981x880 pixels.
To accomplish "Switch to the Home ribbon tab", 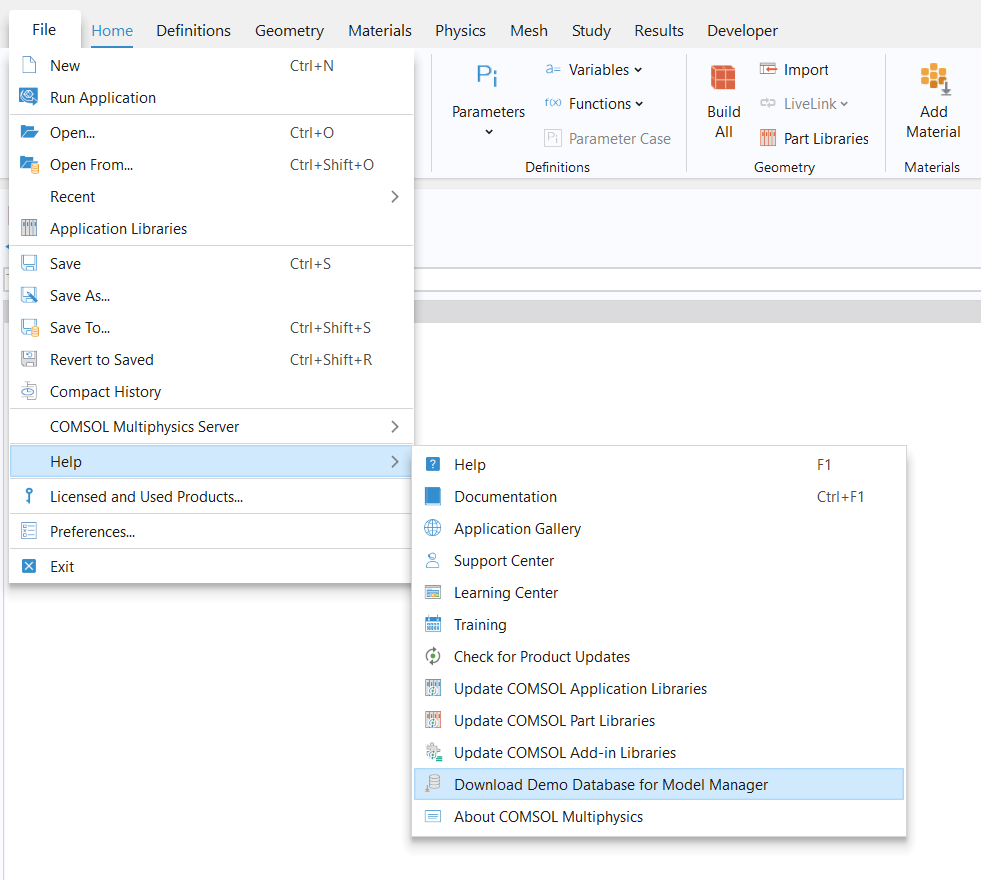I will 112,31.
